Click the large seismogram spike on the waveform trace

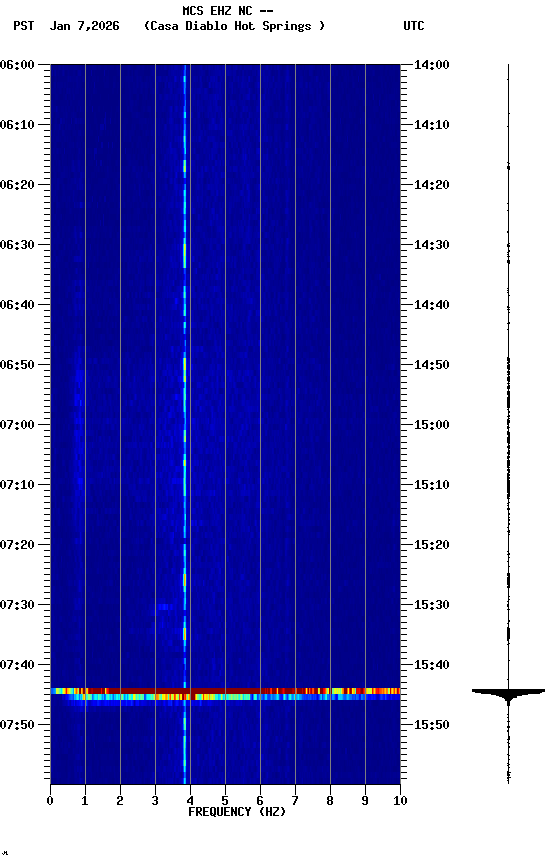click(x=508, y=693)
